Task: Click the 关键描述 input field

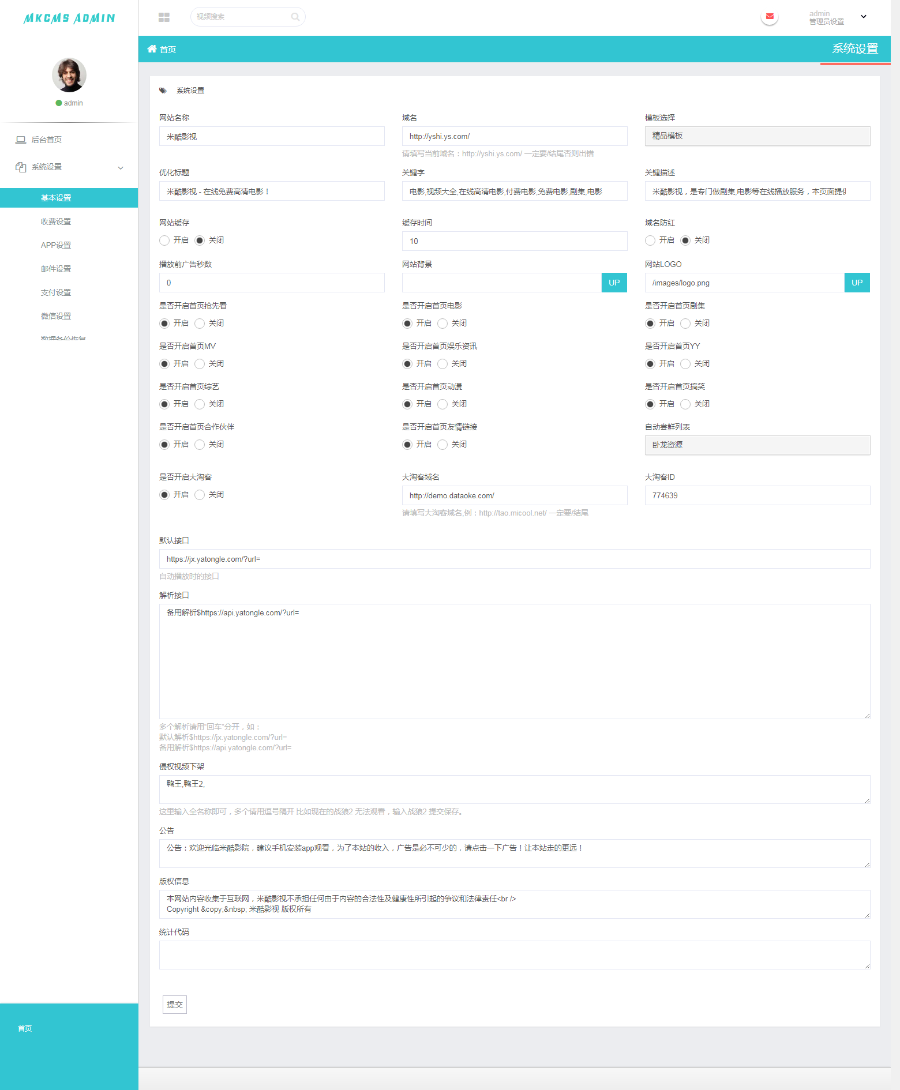Action: click(x=758, y=191)
